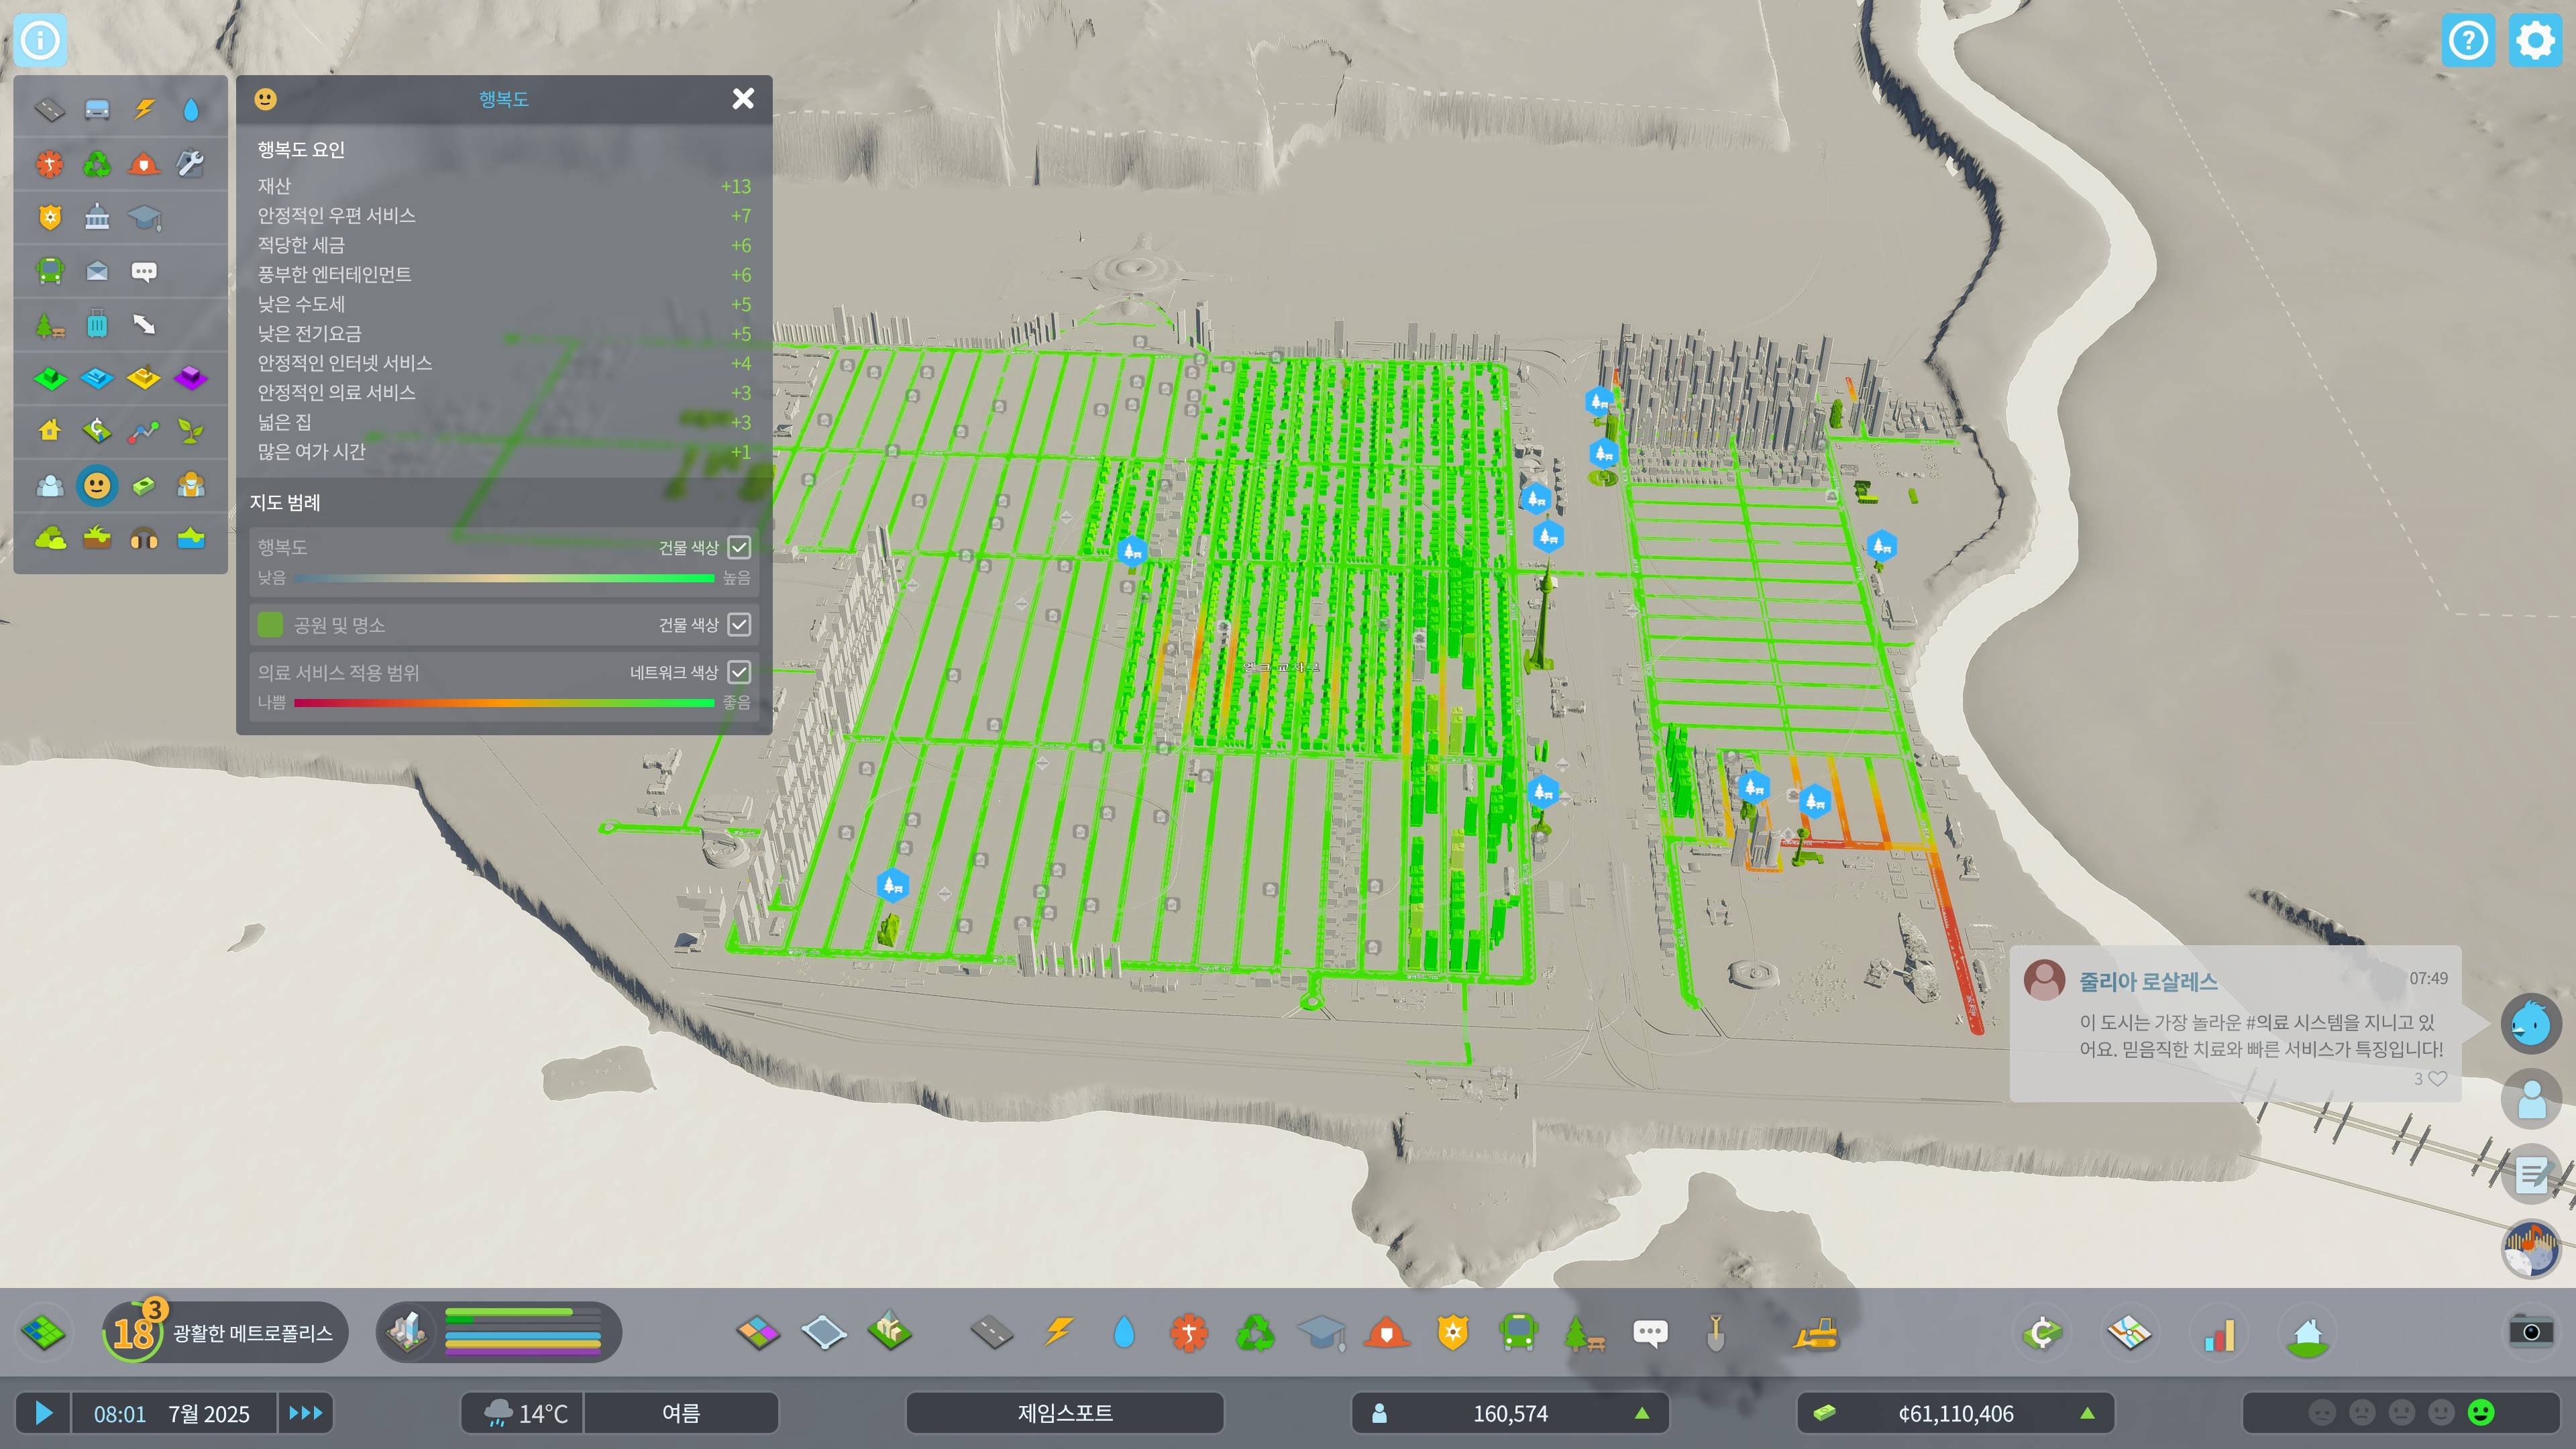
Task: Open simulation speed triple-arrow selector
Action: pyautogui.click(x=305, y=1413)
